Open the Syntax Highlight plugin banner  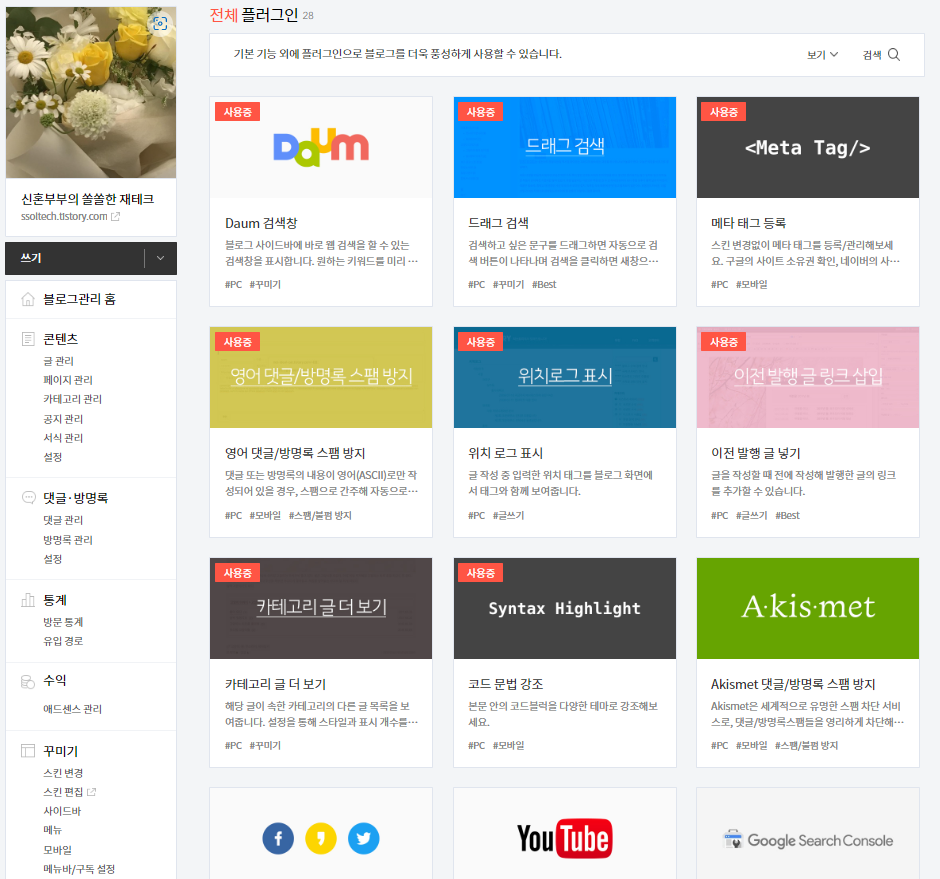(x=565, y=608)
